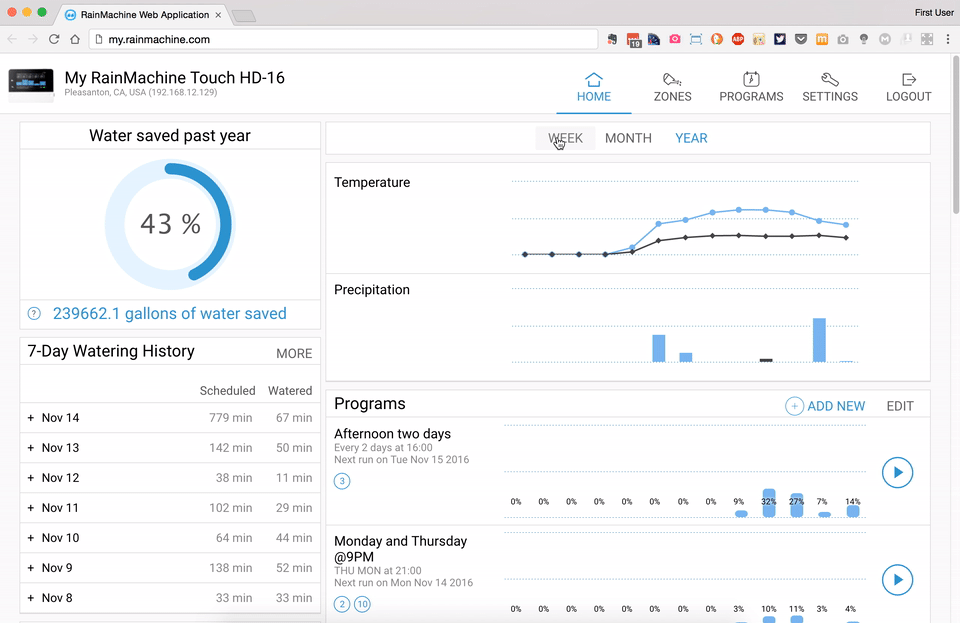The height and width of the screenshot is (623, 960).
Task: Switch weather chart to MONTH view
Action: tap(628, 138)
